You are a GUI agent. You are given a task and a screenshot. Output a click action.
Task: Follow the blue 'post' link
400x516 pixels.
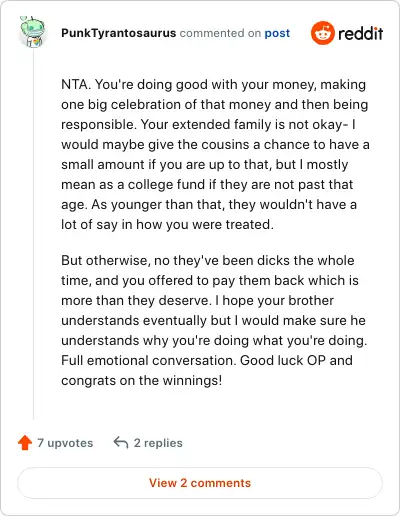point(277,33)
